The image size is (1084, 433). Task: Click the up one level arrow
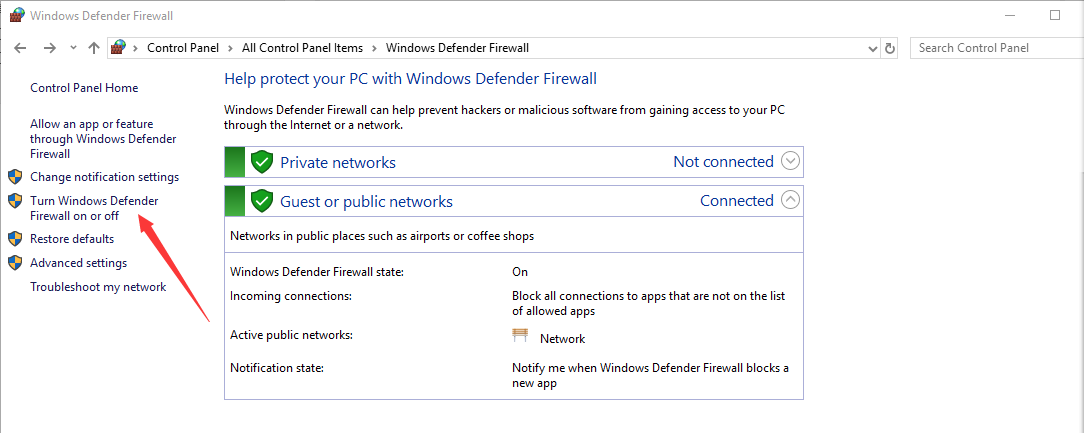[x=94, y=48]
